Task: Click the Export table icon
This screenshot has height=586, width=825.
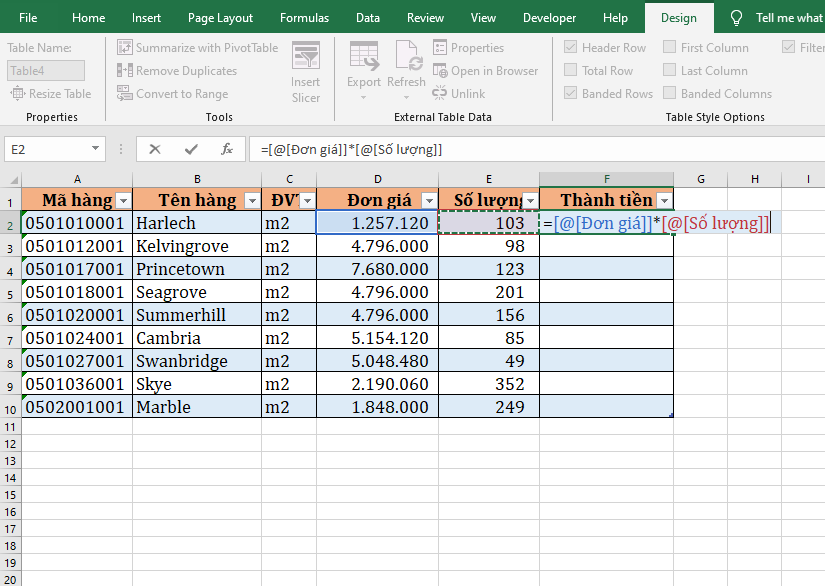Action: point(364,64)
